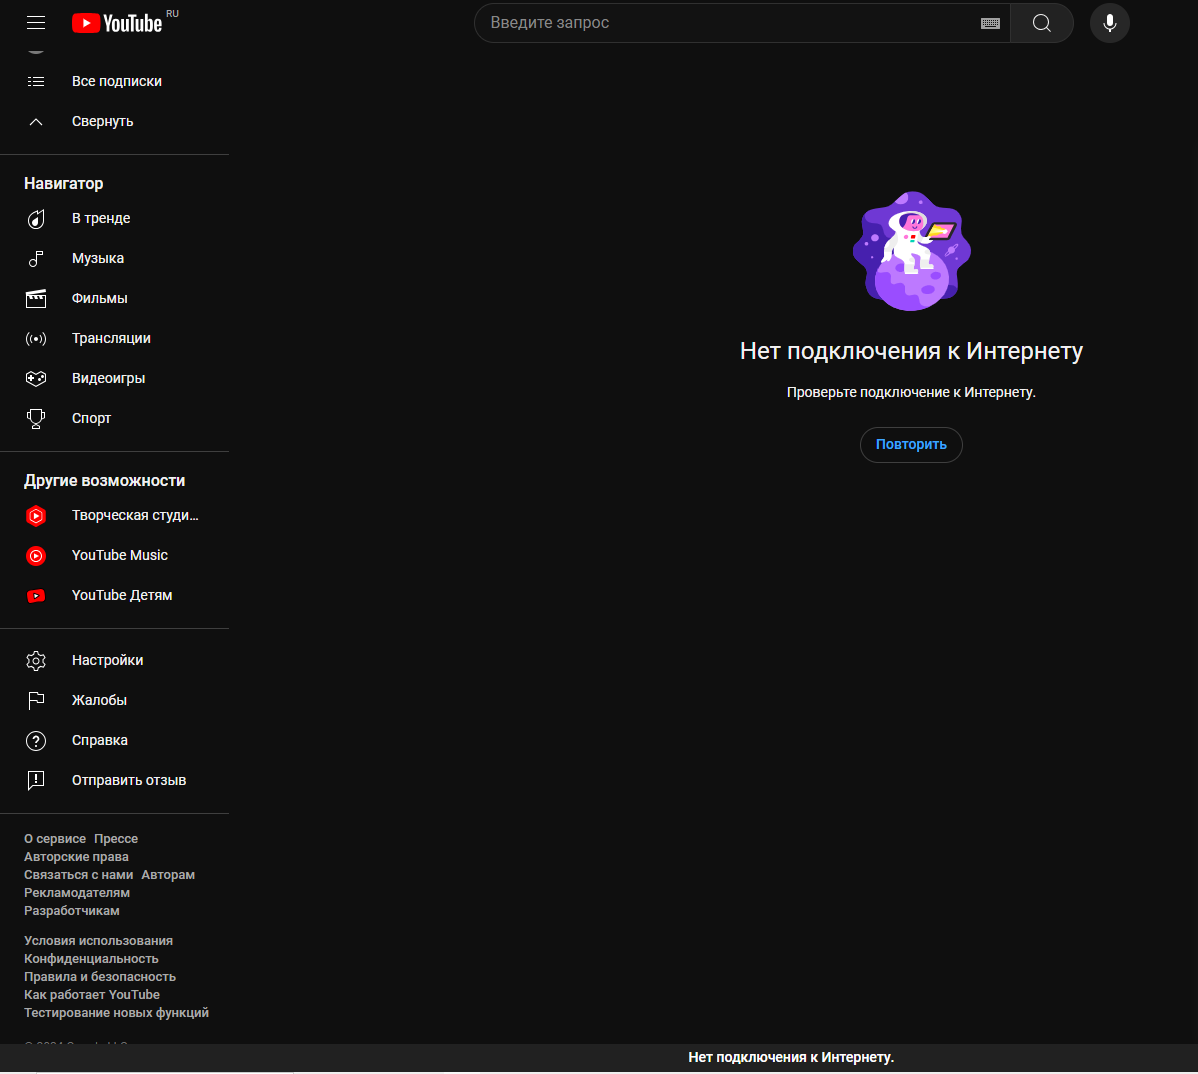1198x1074 pixels.
Task: Open Настройки
Action: pyautogui.click(x=108, y=660)
